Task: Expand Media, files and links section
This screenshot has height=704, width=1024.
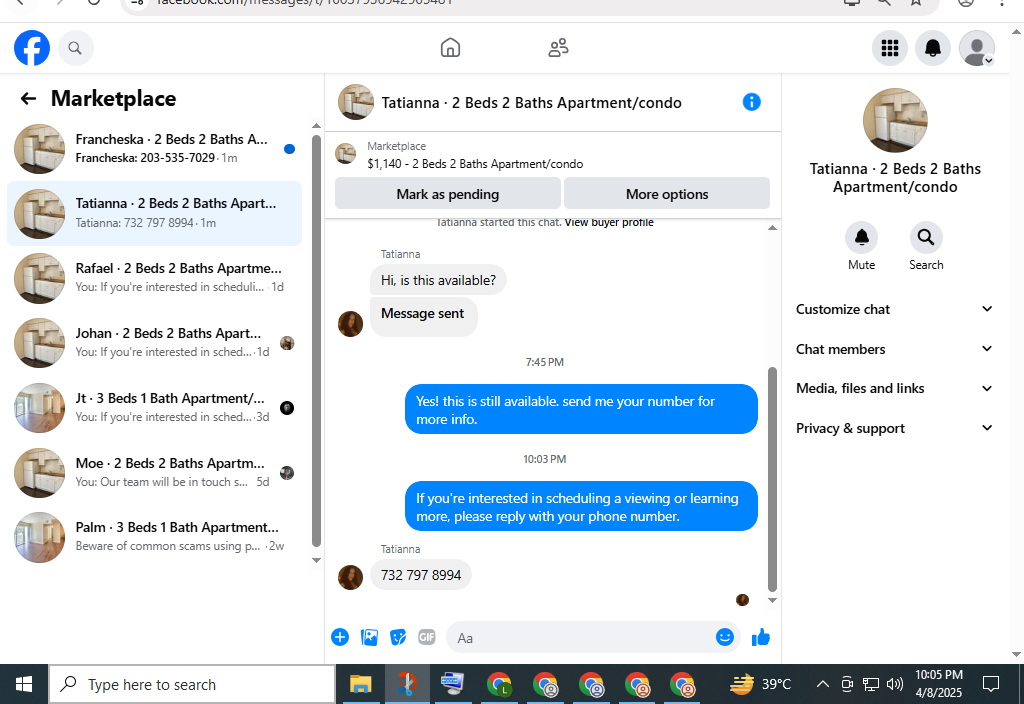Action: [x=894, y=388]
